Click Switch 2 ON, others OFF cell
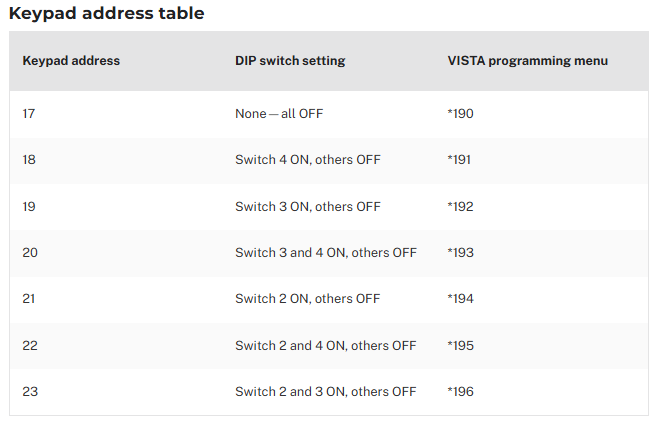Screen dimensions: 659x431 (308, 299)
